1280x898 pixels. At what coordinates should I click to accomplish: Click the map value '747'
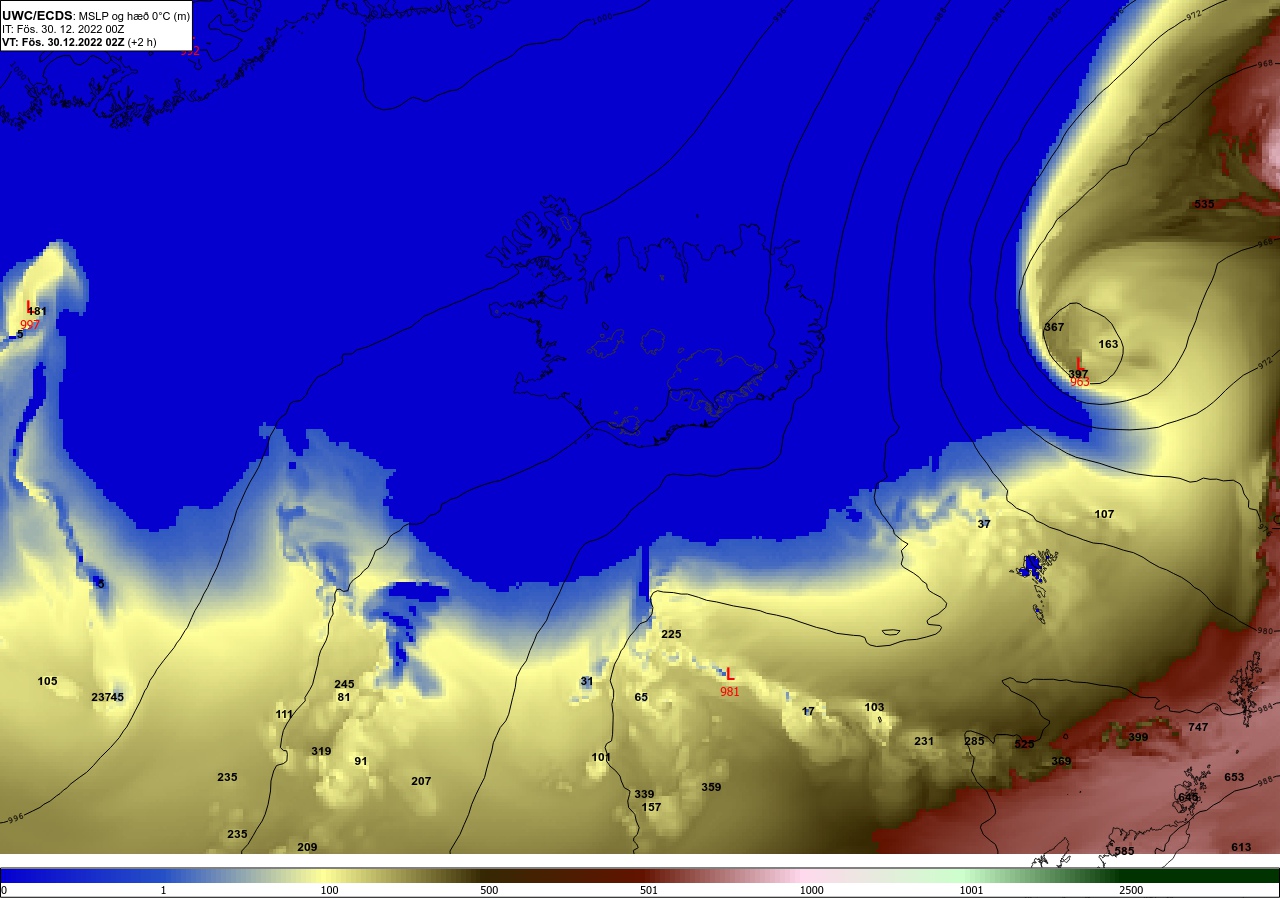point(1198,727)
